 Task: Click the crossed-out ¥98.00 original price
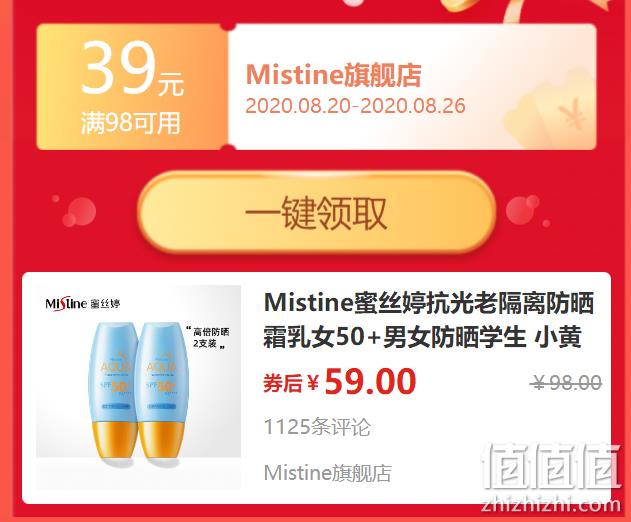tap(566, 382)
